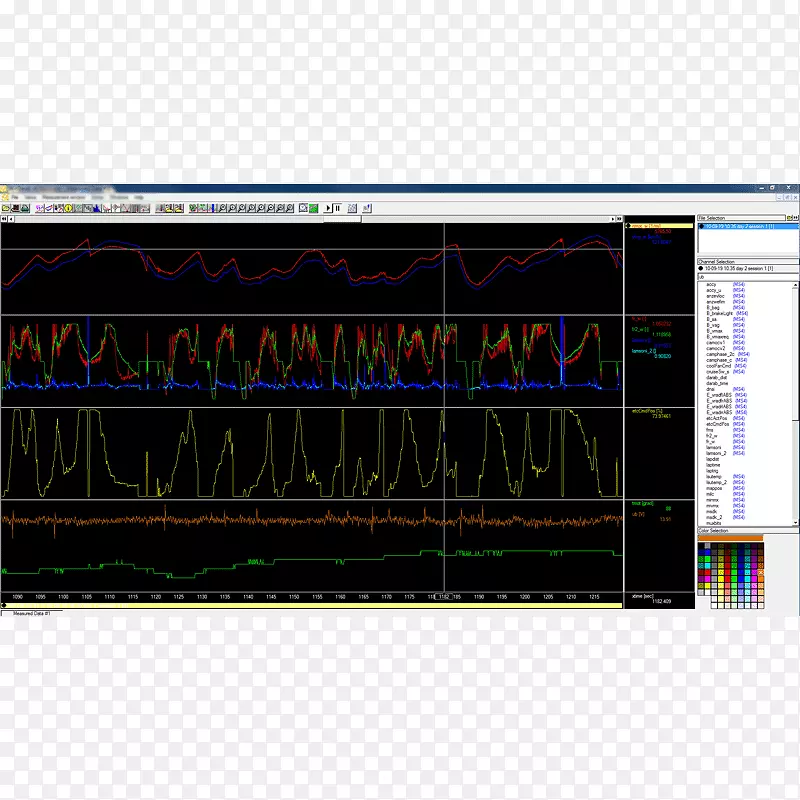Open the Help menu
This screenshot has width=800, height=800.
pos(140,197)
